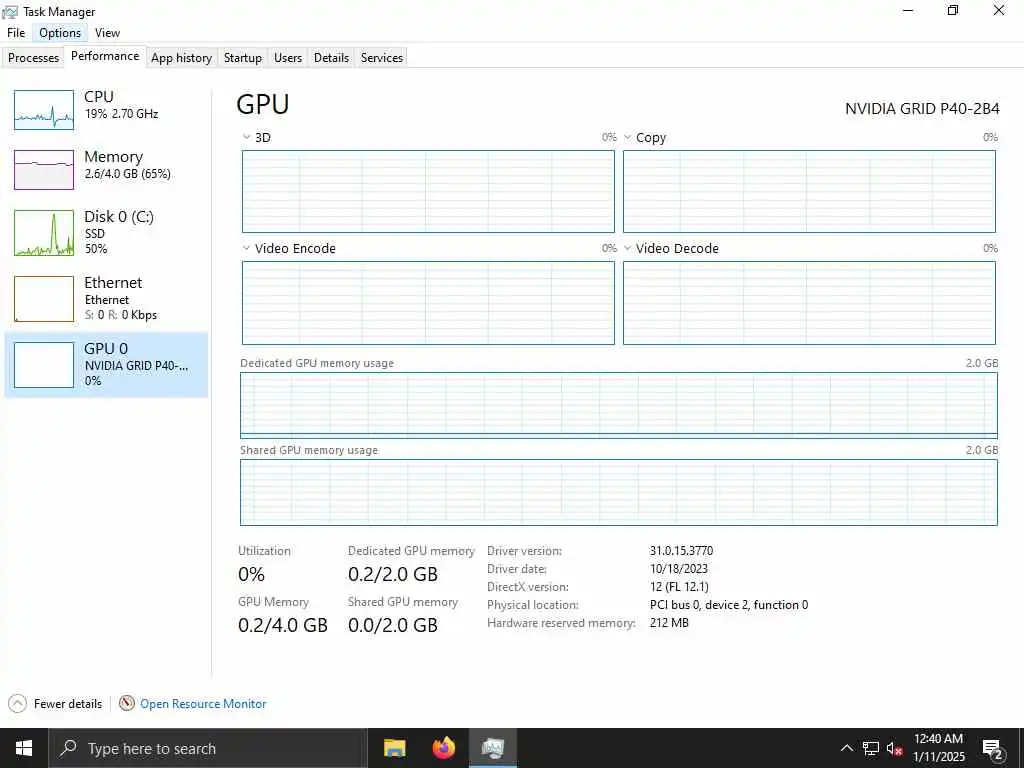Click the 212 MB hardware reserved value

tap(669, 623)
